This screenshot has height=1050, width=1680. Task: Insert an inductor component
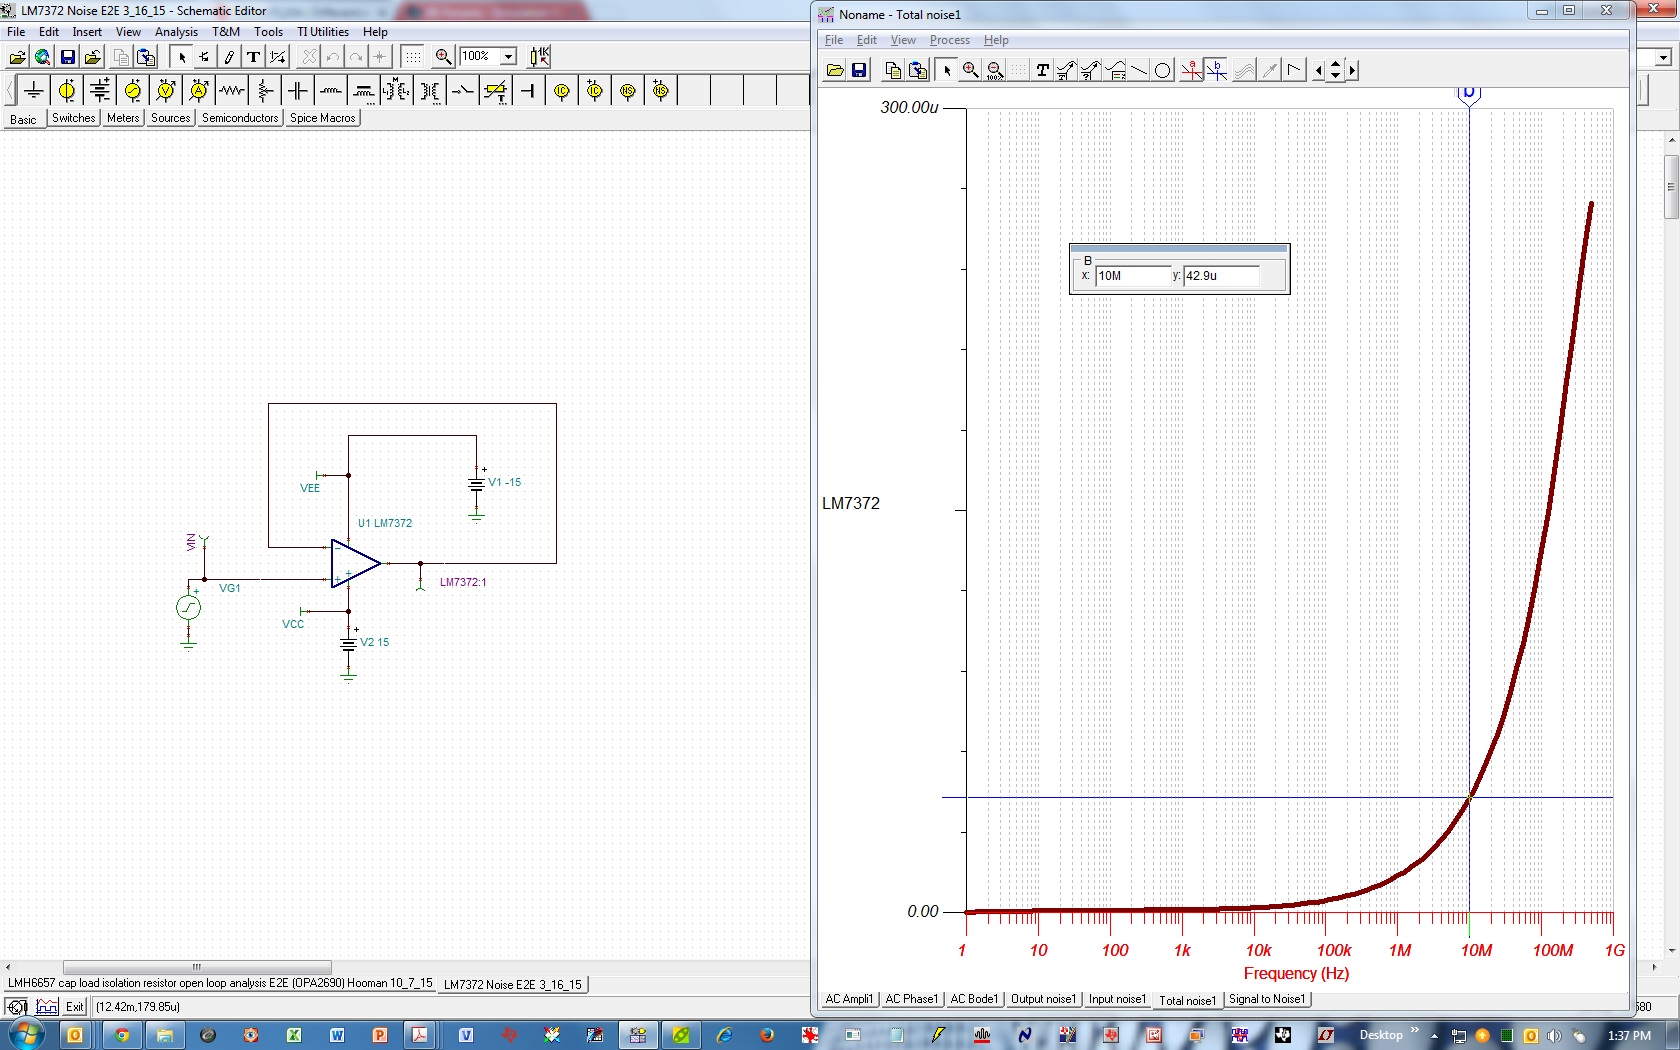[331, 91]
